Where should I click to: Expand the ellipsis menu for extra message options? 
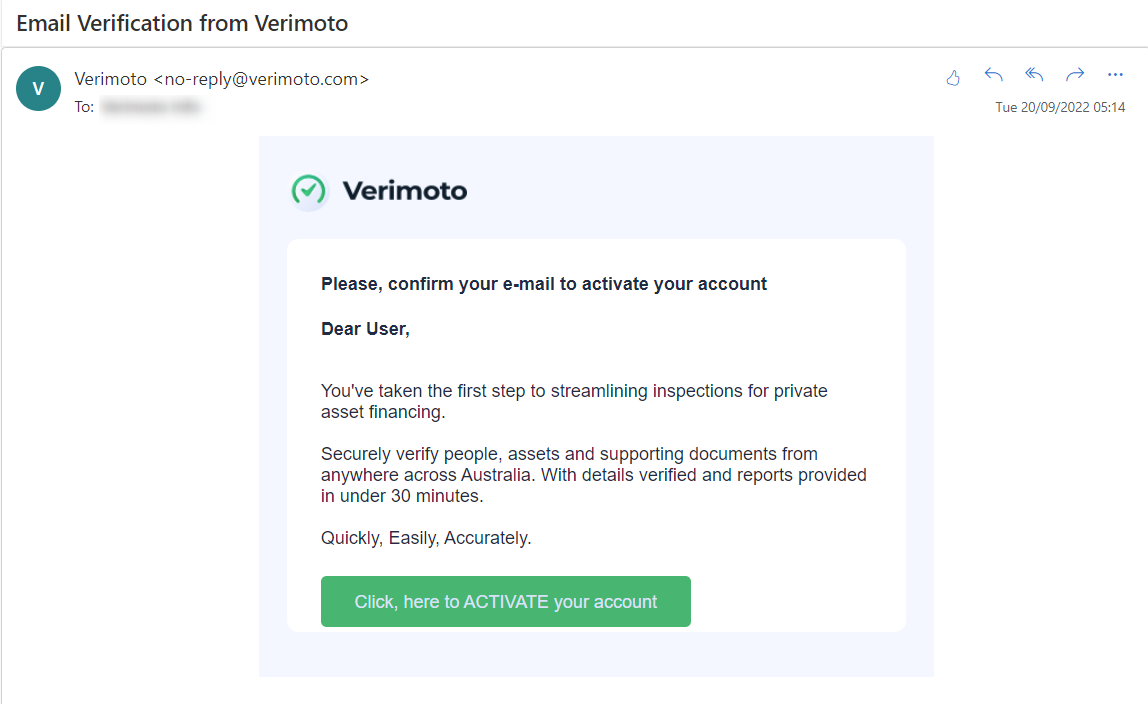tap(1115, 75)
